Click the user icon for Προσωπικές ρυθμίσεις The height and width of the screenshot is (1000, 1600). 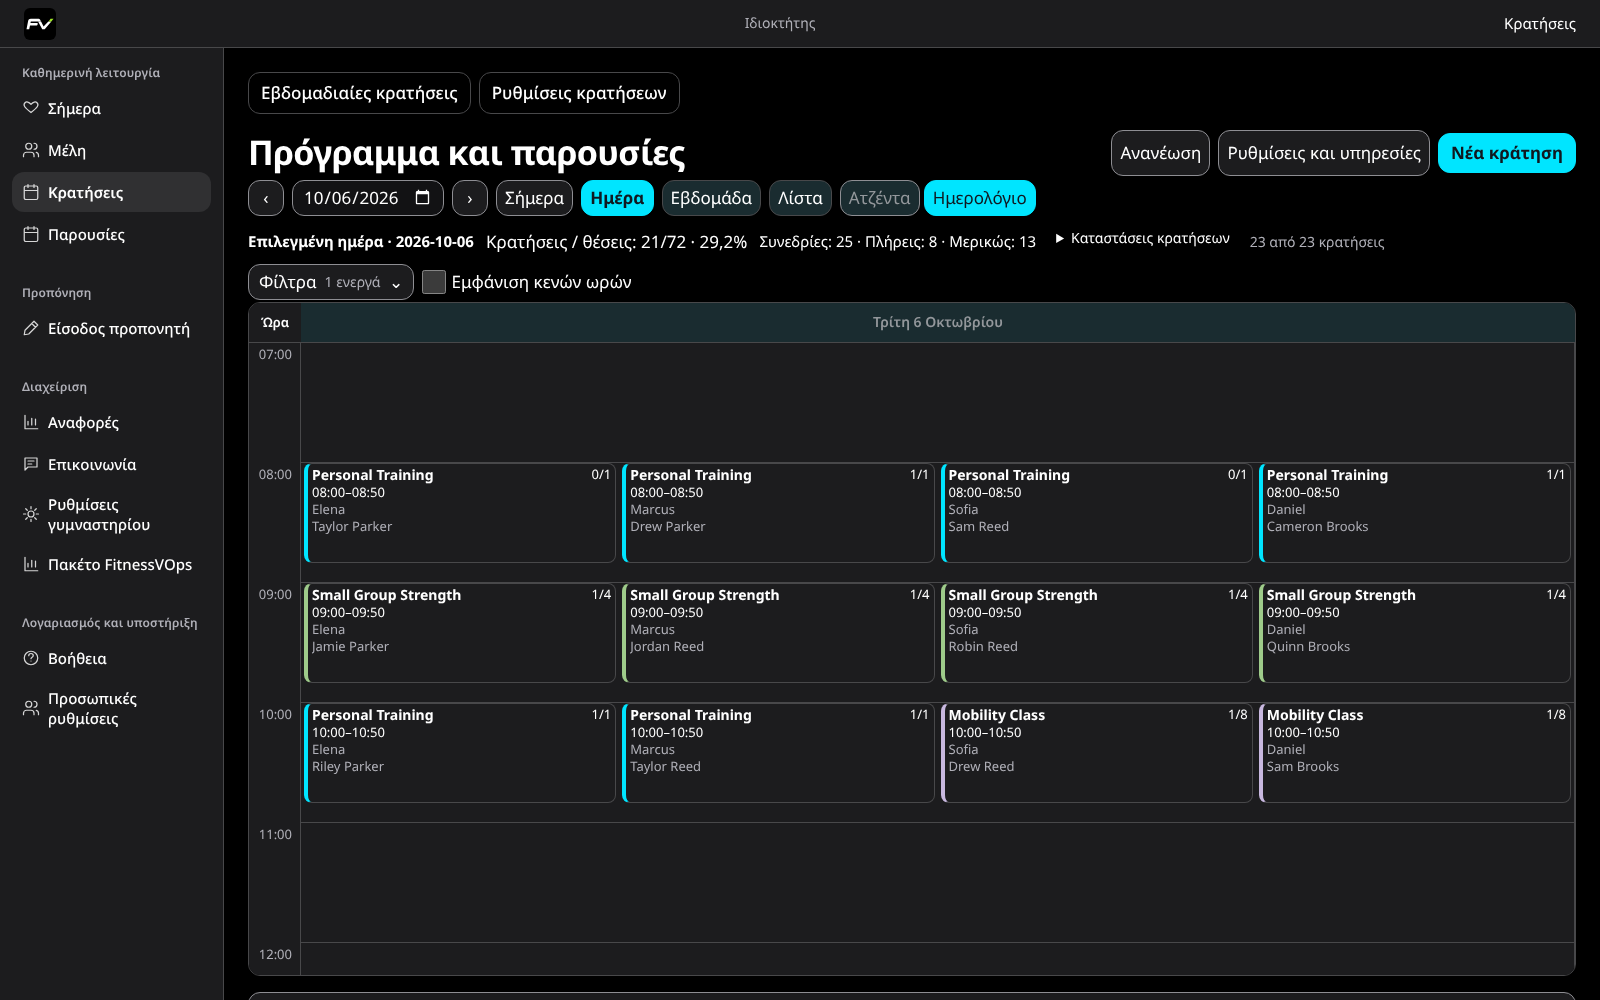pyautogui.click(x=31, y=708)
